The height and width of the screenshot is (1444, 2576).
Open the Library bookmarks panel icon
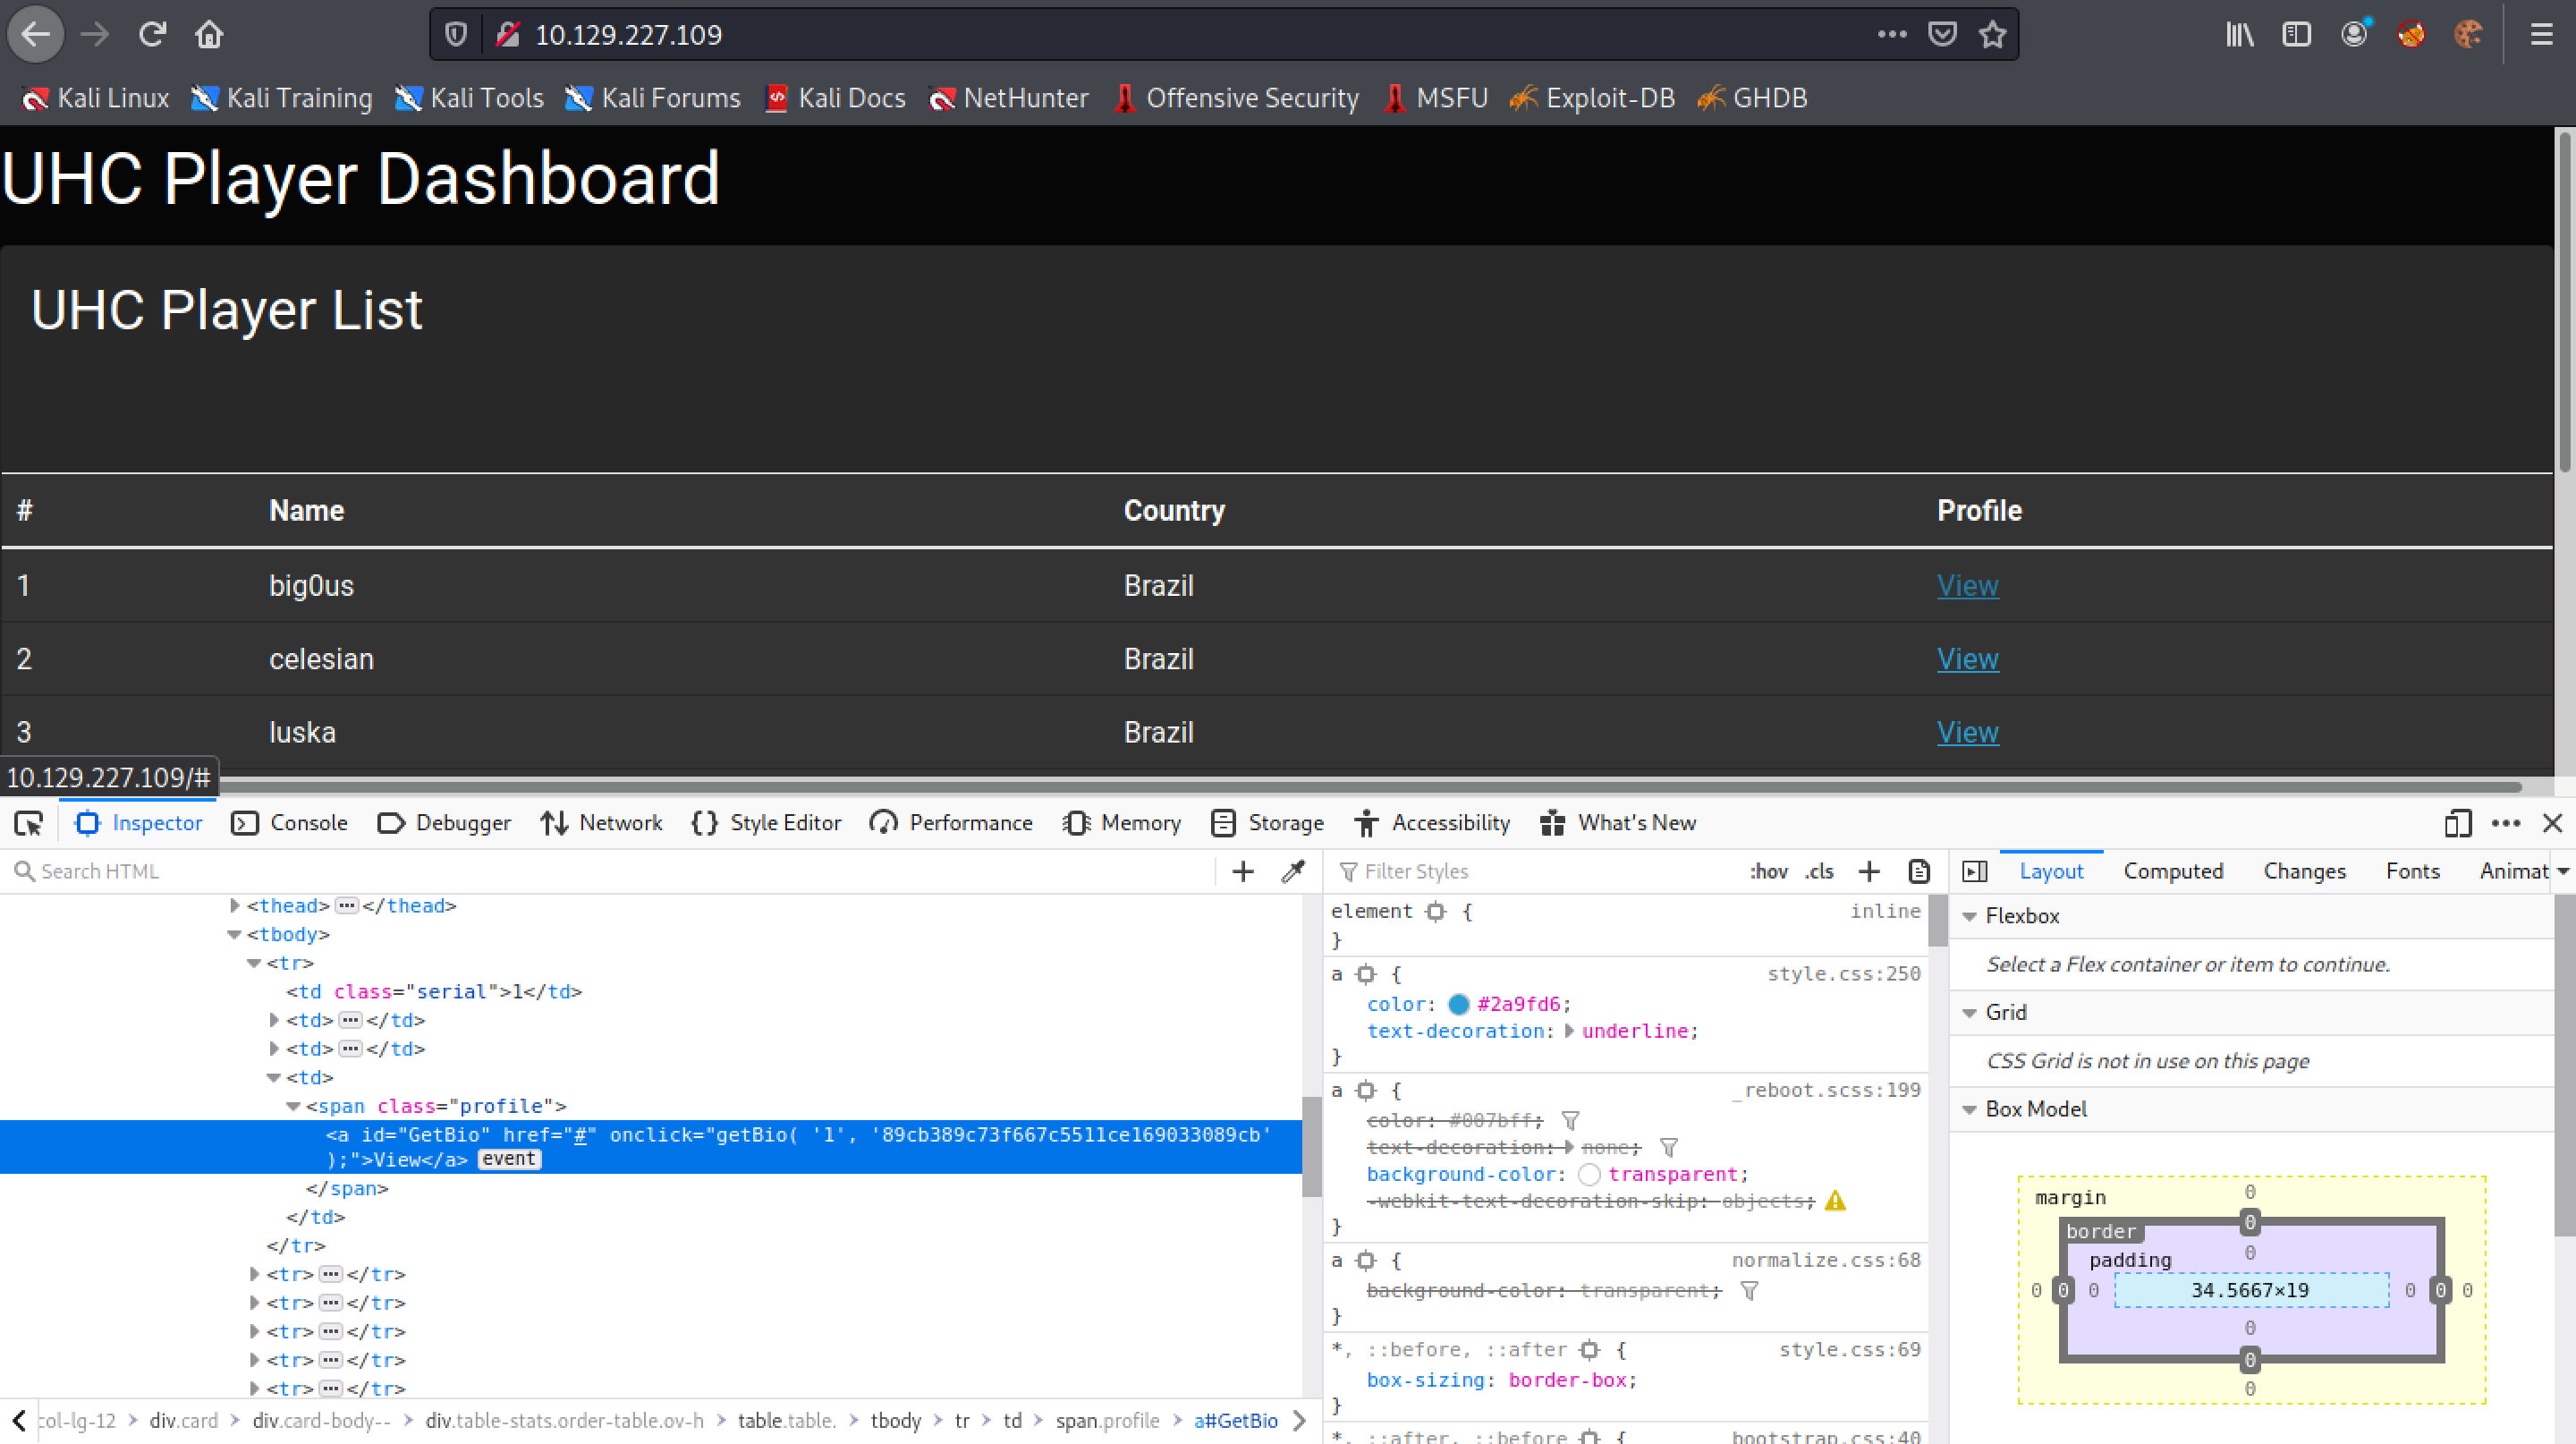tap(2239, 35)
